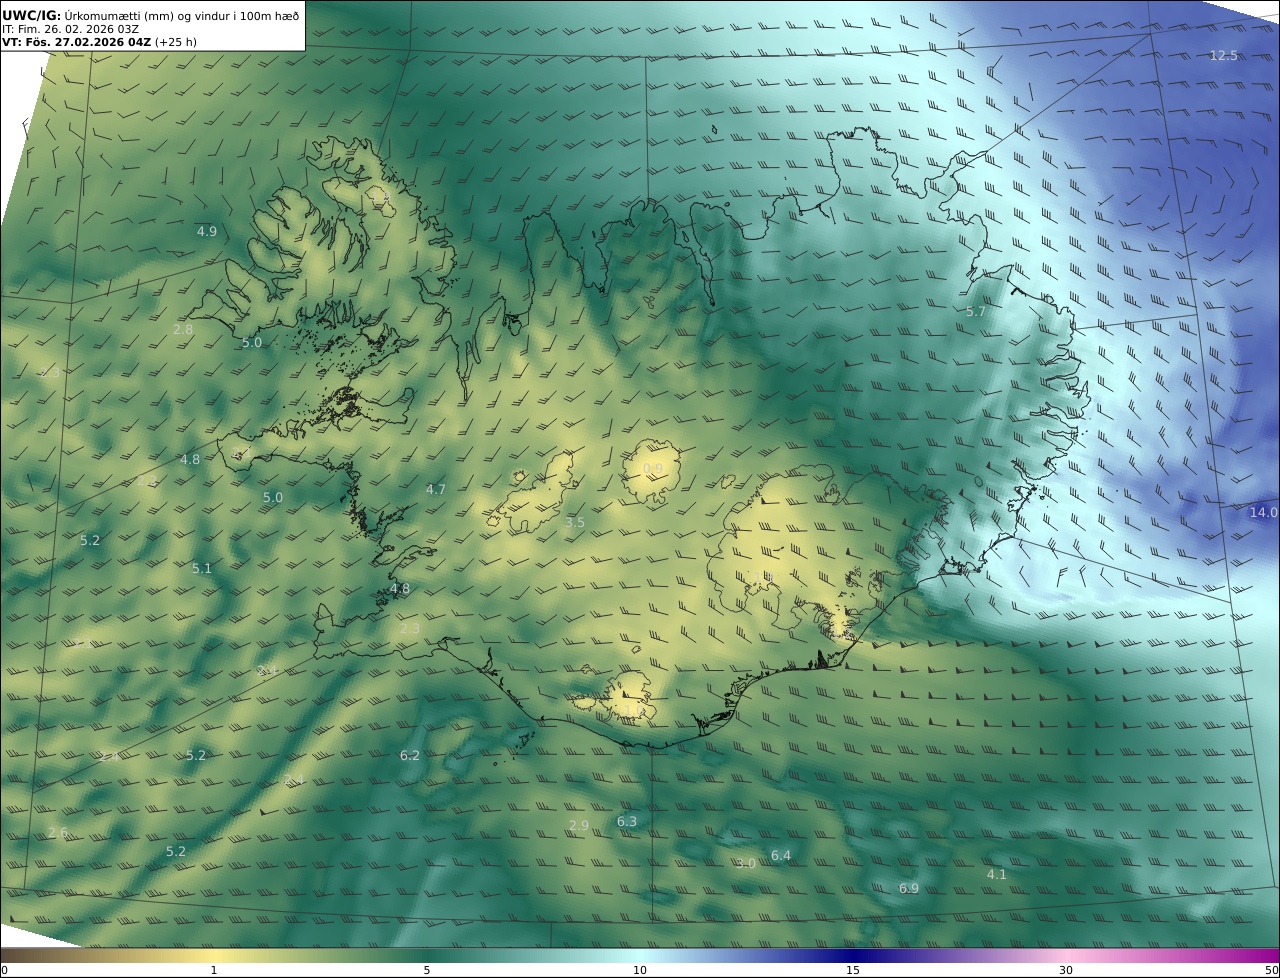Click the 14.0 value label on the map
The width and height of the screenshot is (1280, 978).
click(1263, 512)
